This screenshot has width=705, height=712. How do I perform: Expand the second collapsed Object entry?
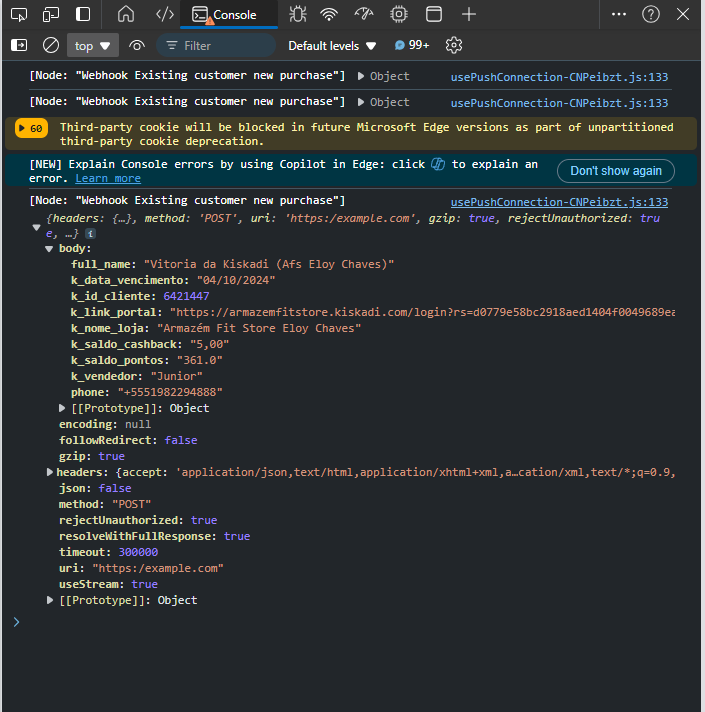click(x=361, y=102)
